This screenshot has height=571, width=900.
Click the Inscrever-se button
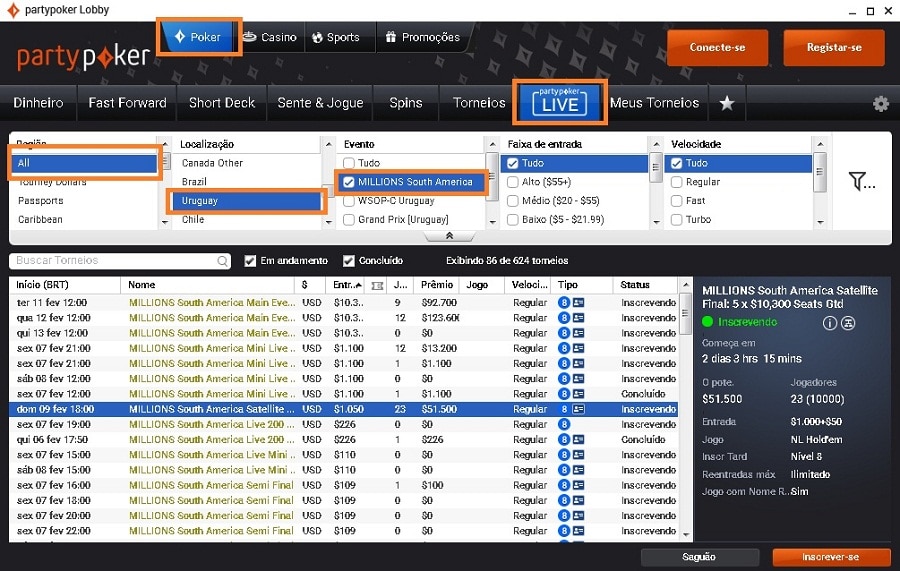point(831,557)
